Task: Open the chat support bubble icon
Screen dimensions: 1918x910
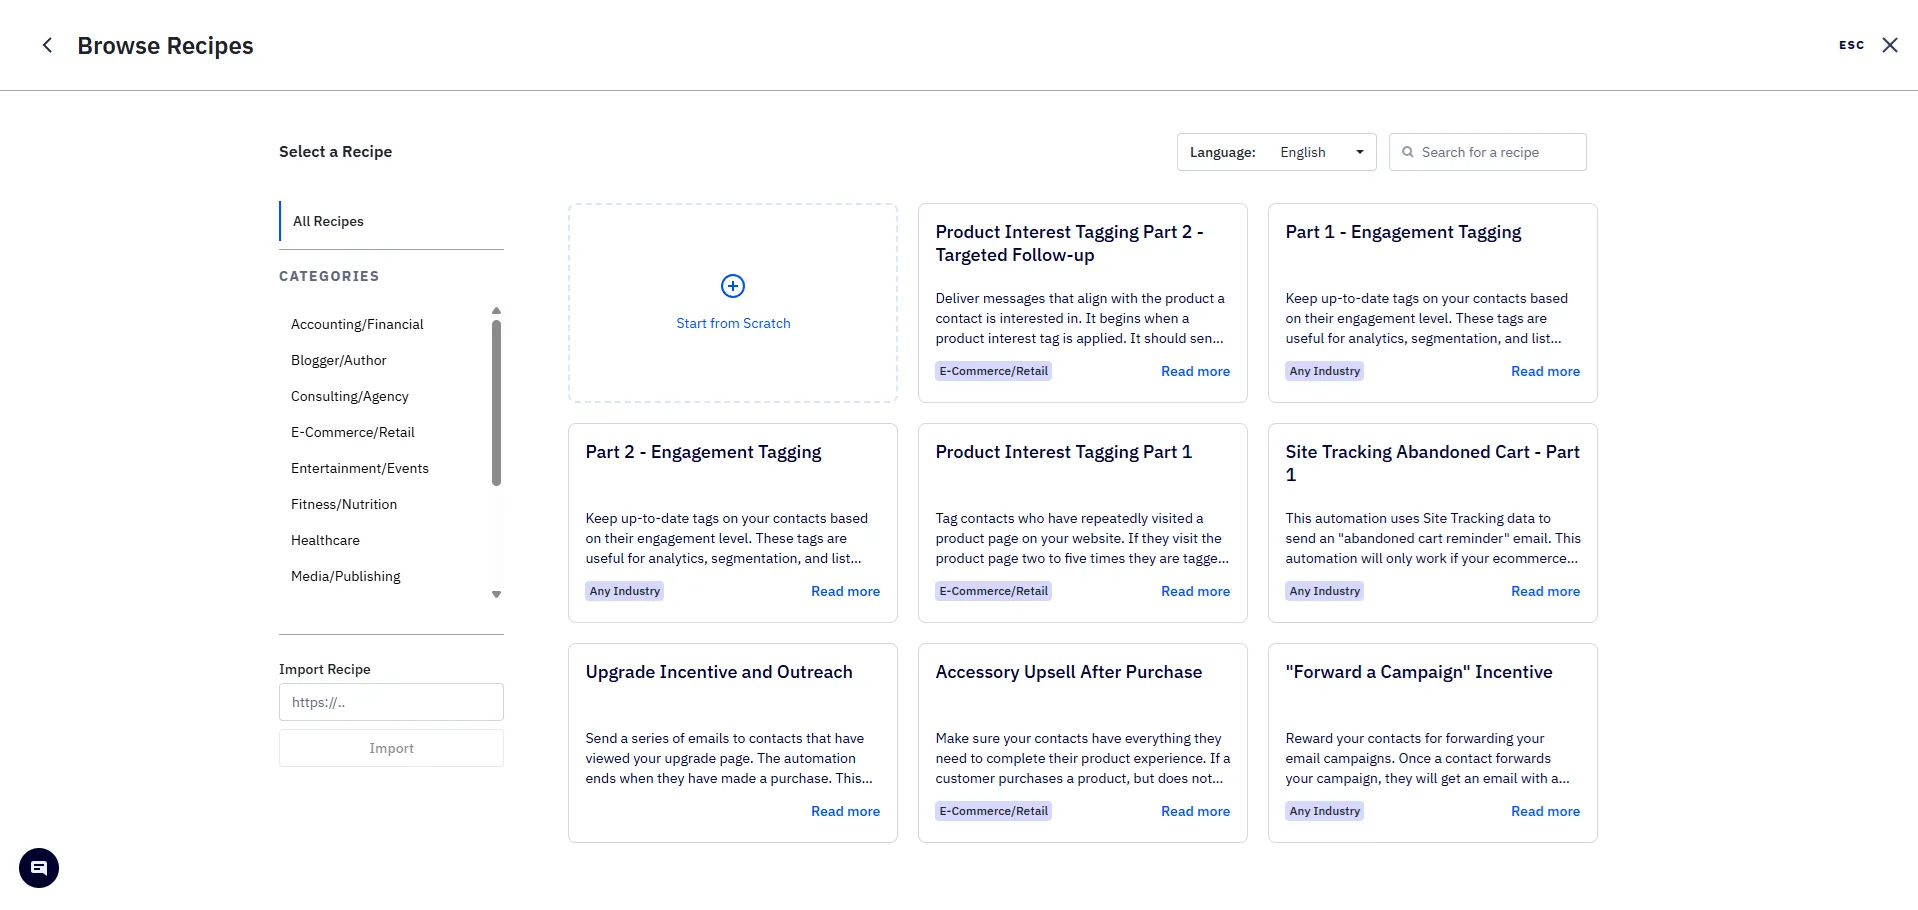Action: tap(39, 867)
